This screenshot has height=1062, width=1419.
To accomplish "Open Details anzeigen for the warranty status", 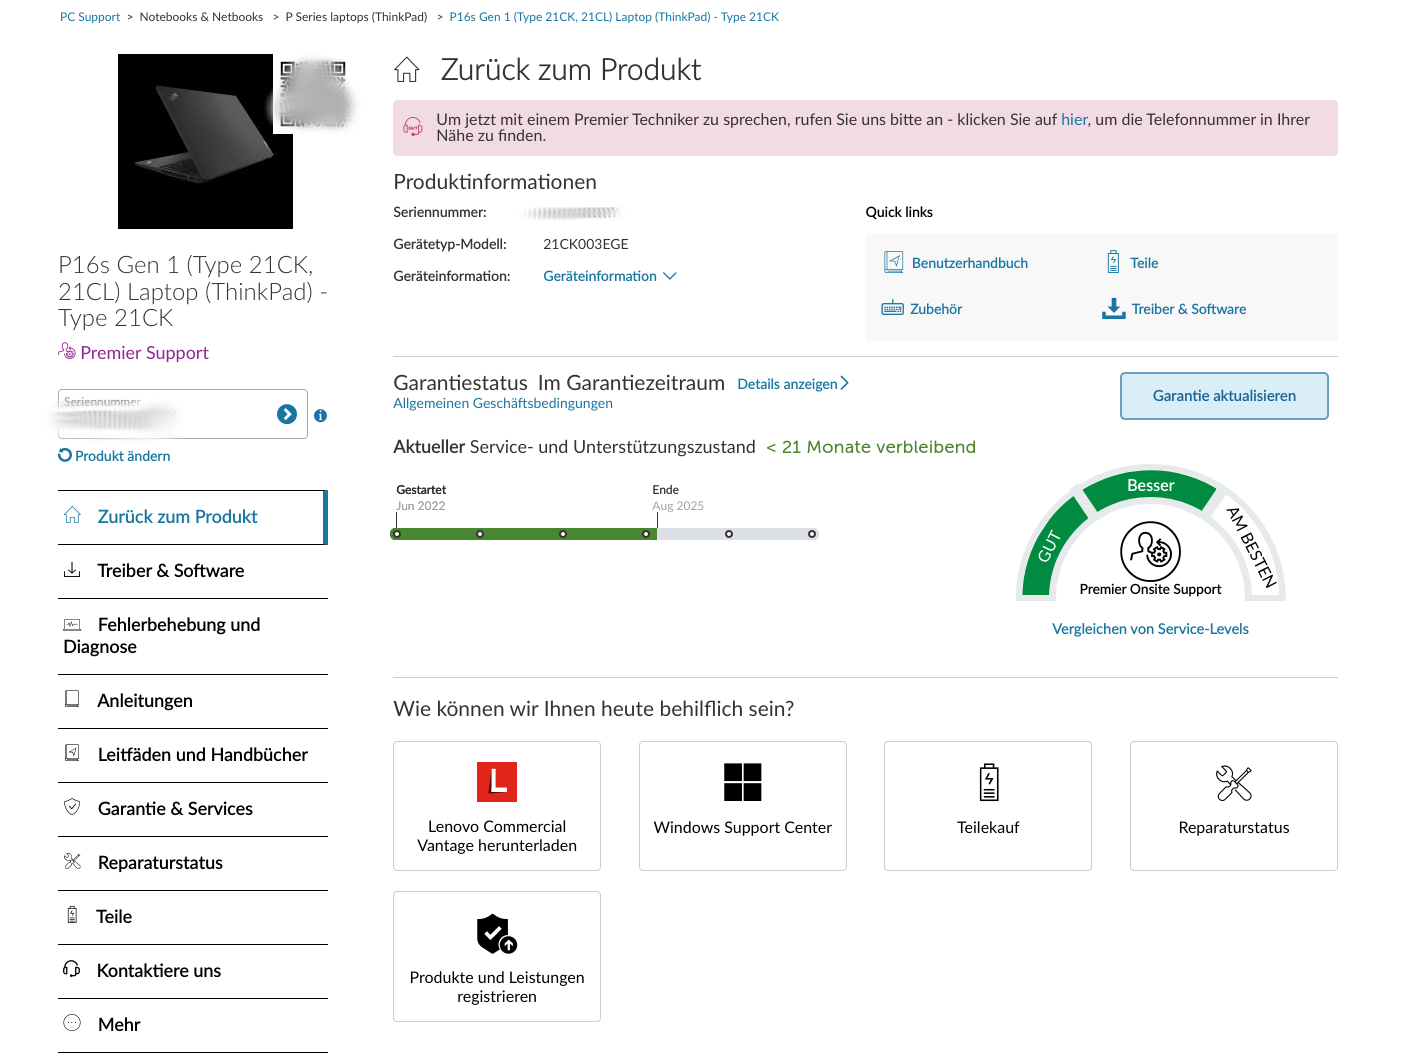I will pos(792,384).
